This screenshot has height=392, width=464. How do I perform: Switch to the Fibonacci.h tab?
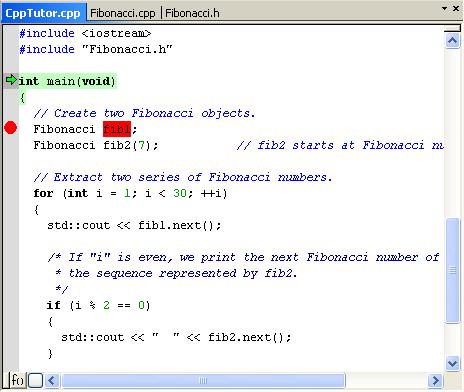[x=192, y=13]
